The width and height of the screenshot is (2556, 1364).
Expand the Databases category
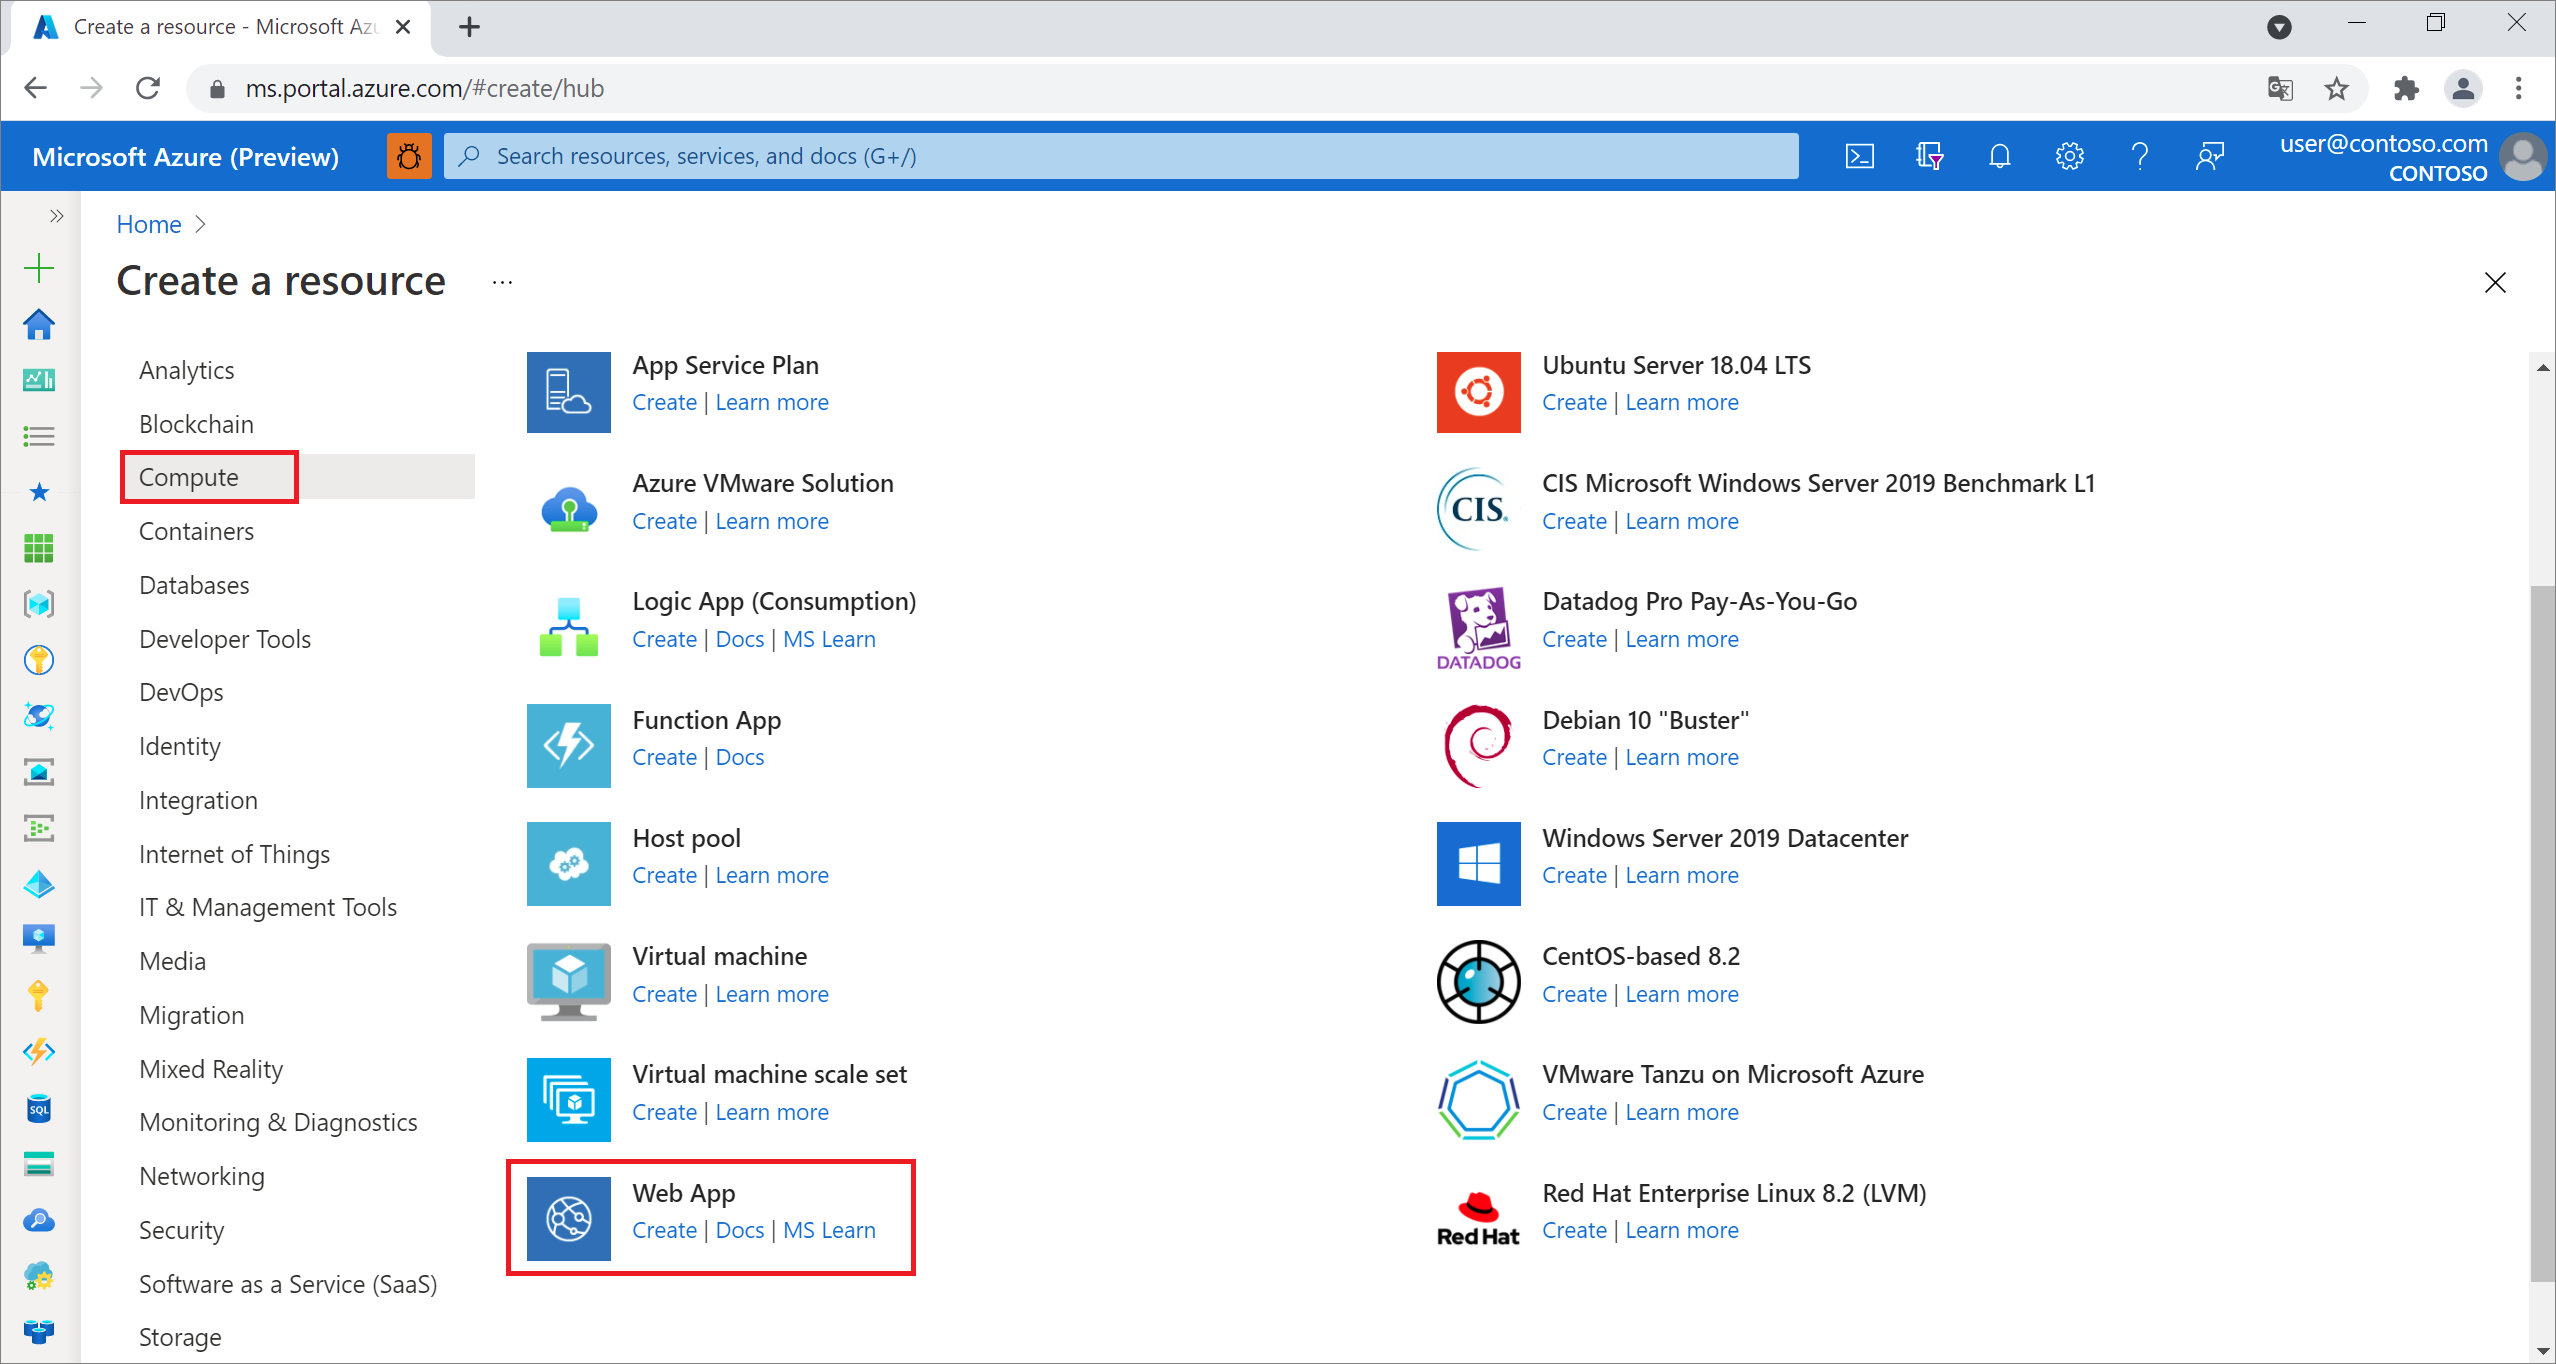coord(193,583)
